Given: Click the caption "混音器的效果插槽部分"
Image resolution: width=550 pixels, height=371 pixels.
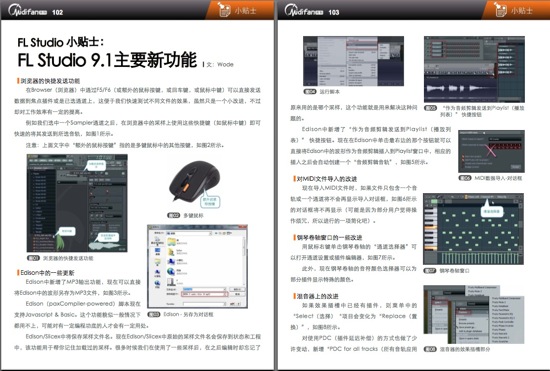Looking at the screenshot, I should [x=465, y=349].
